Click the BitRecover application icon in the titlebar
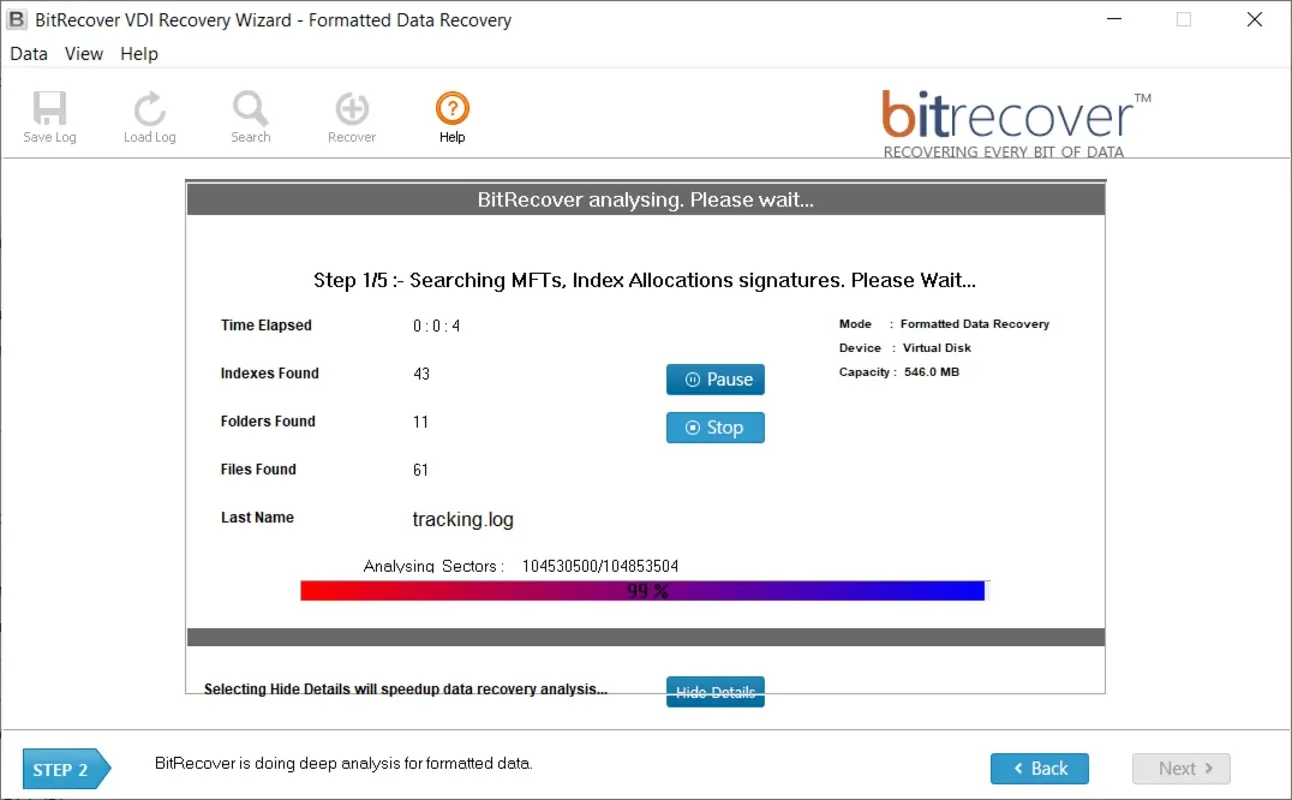Viewport: 1292px width, 800px height. [16, 19]
